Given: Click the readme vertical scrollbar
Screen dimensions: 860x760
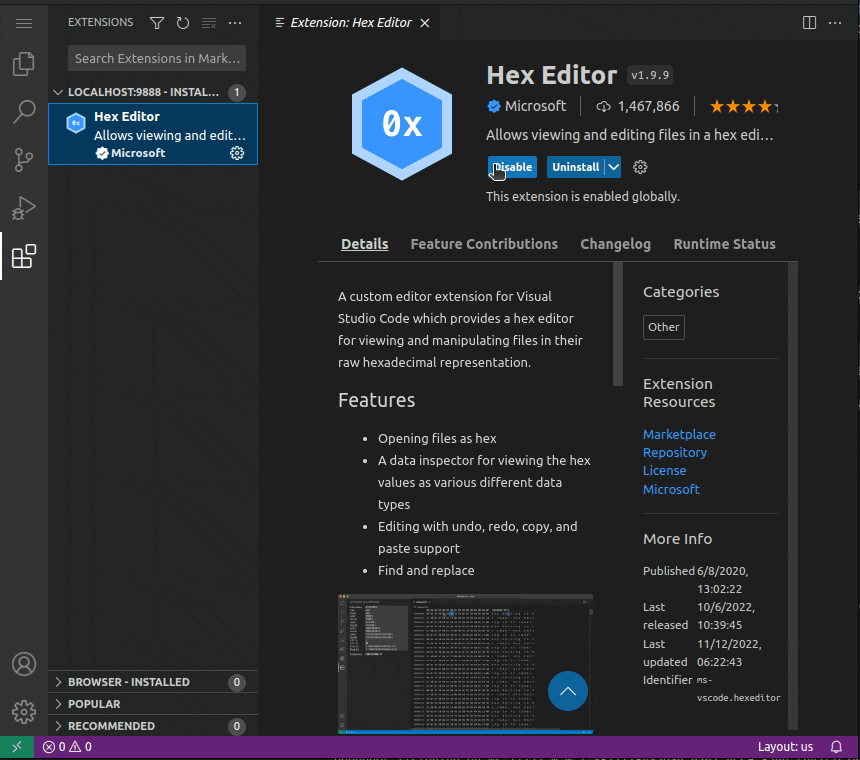Looking at the screenshot, I should click(618, 324).
